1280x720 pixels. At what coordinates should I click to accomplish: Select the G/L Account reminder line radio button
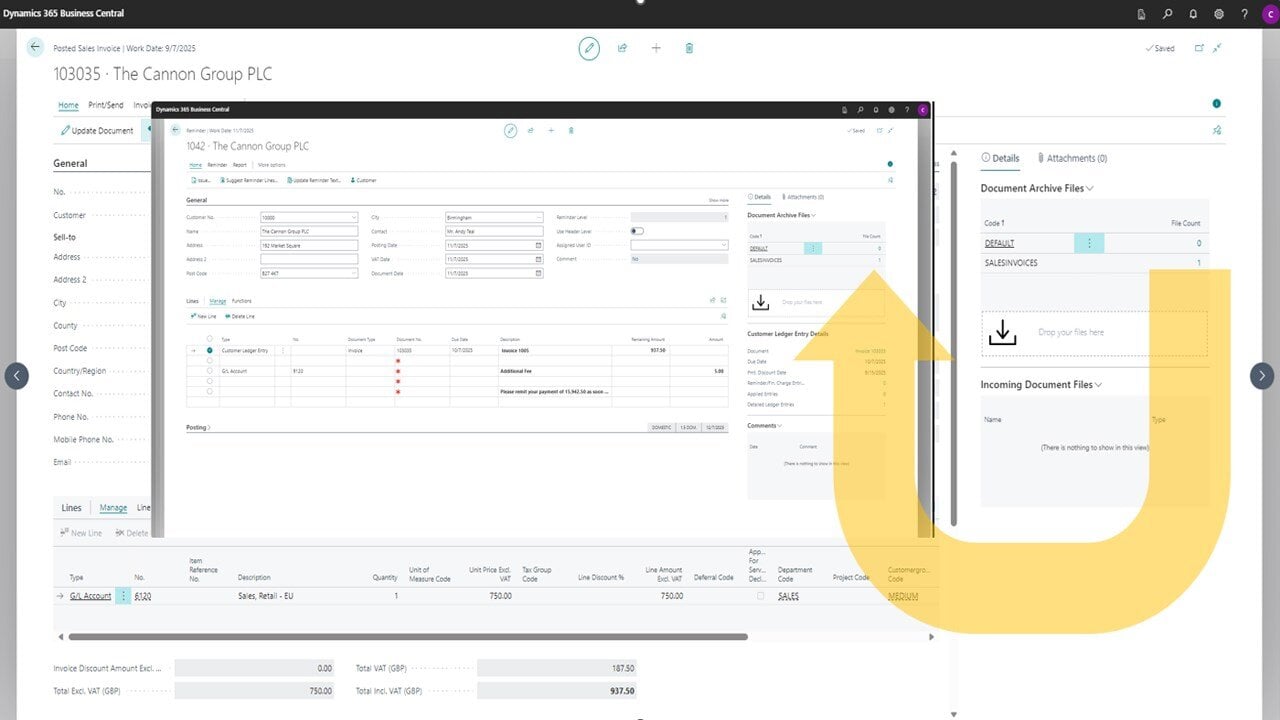(209, 371)
